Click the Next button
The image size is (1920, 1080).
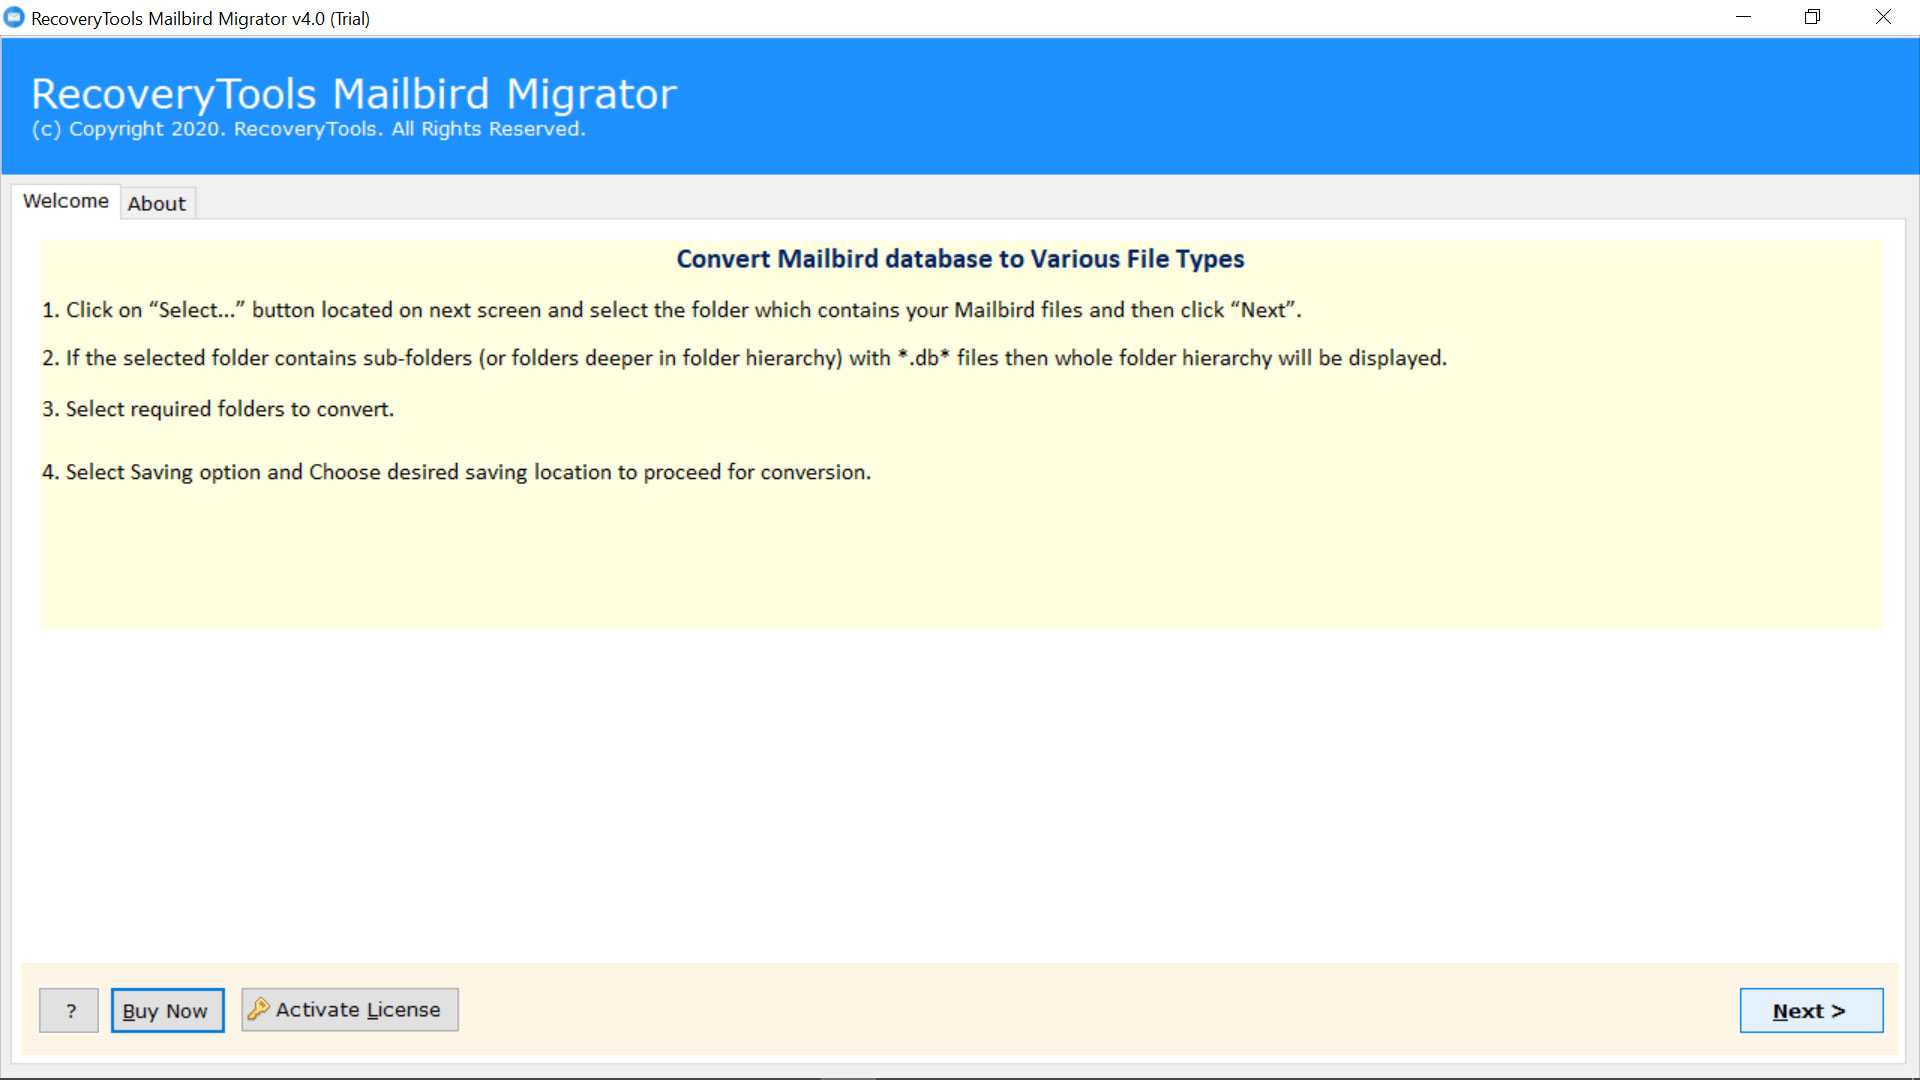point(1811,1011)
